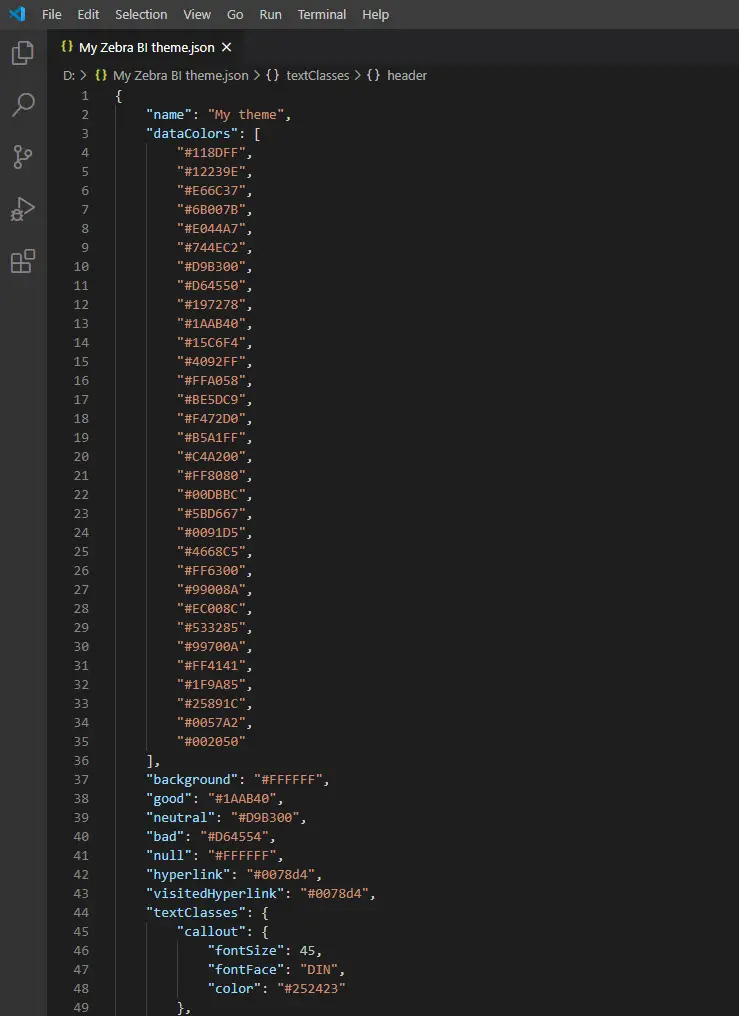Click the "callout" key on line 45
Screen dimensions: 739x1016
point(211,932)
